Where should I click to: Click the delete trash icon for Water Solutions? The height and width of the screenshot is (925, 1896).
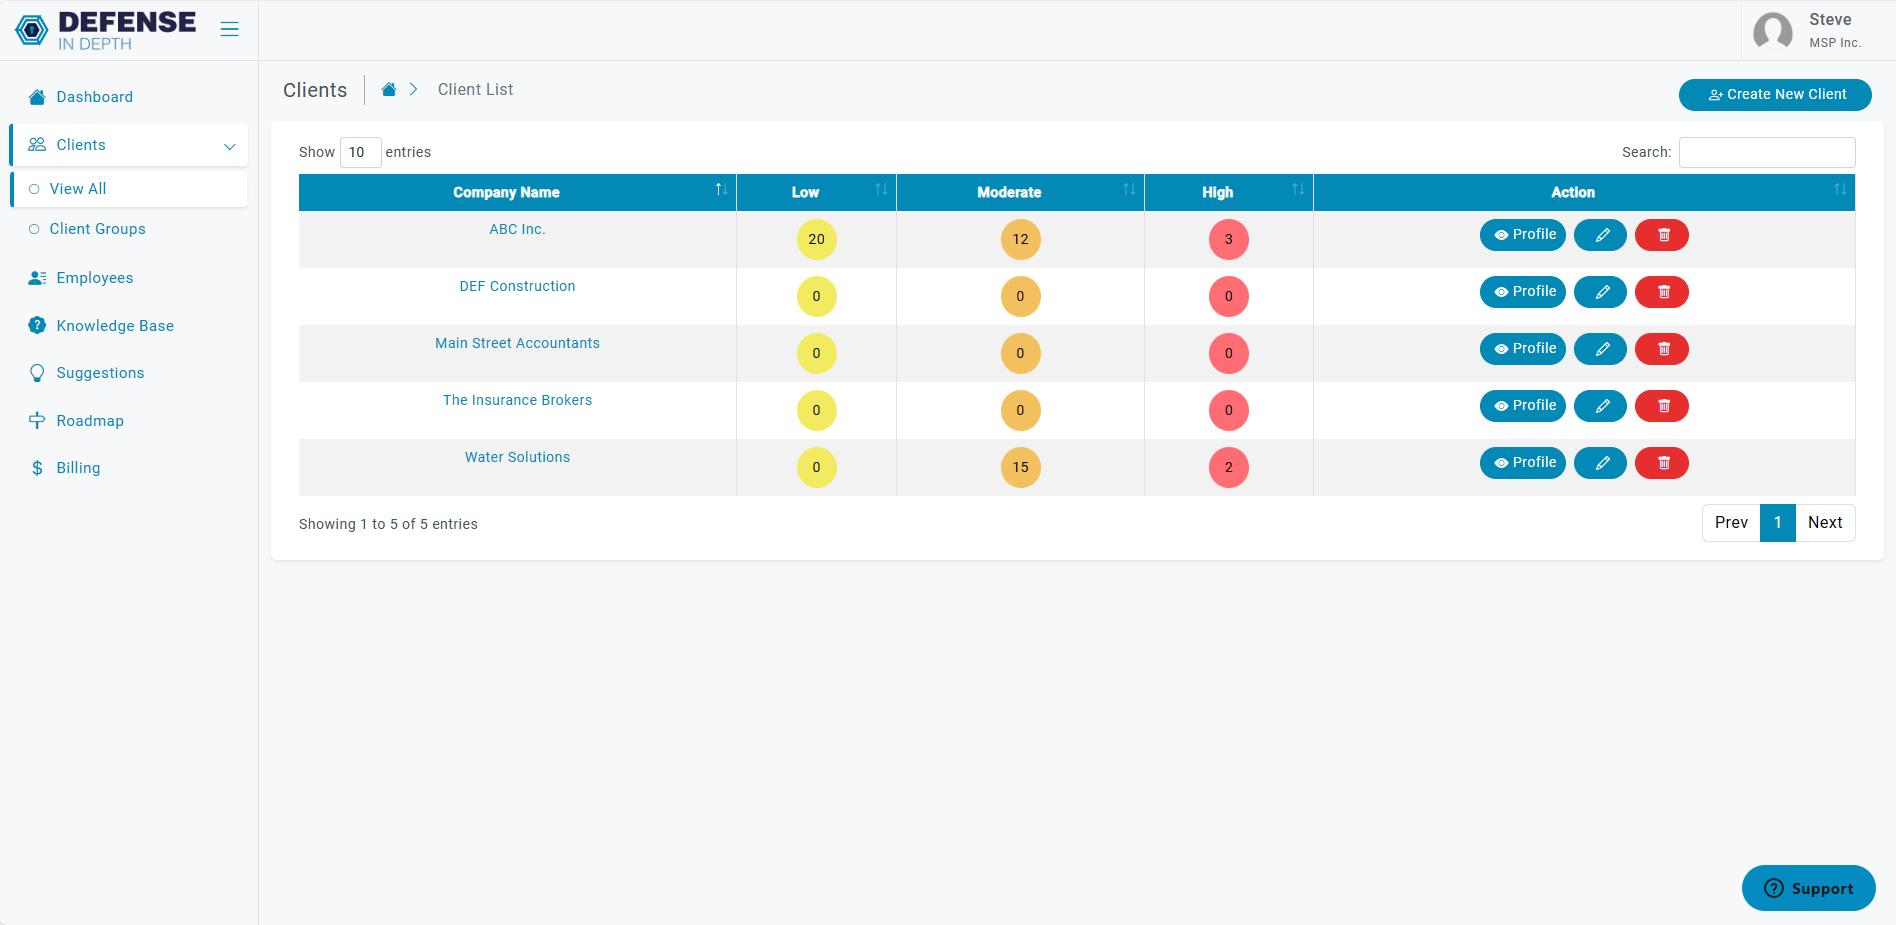click(1661, 463)
